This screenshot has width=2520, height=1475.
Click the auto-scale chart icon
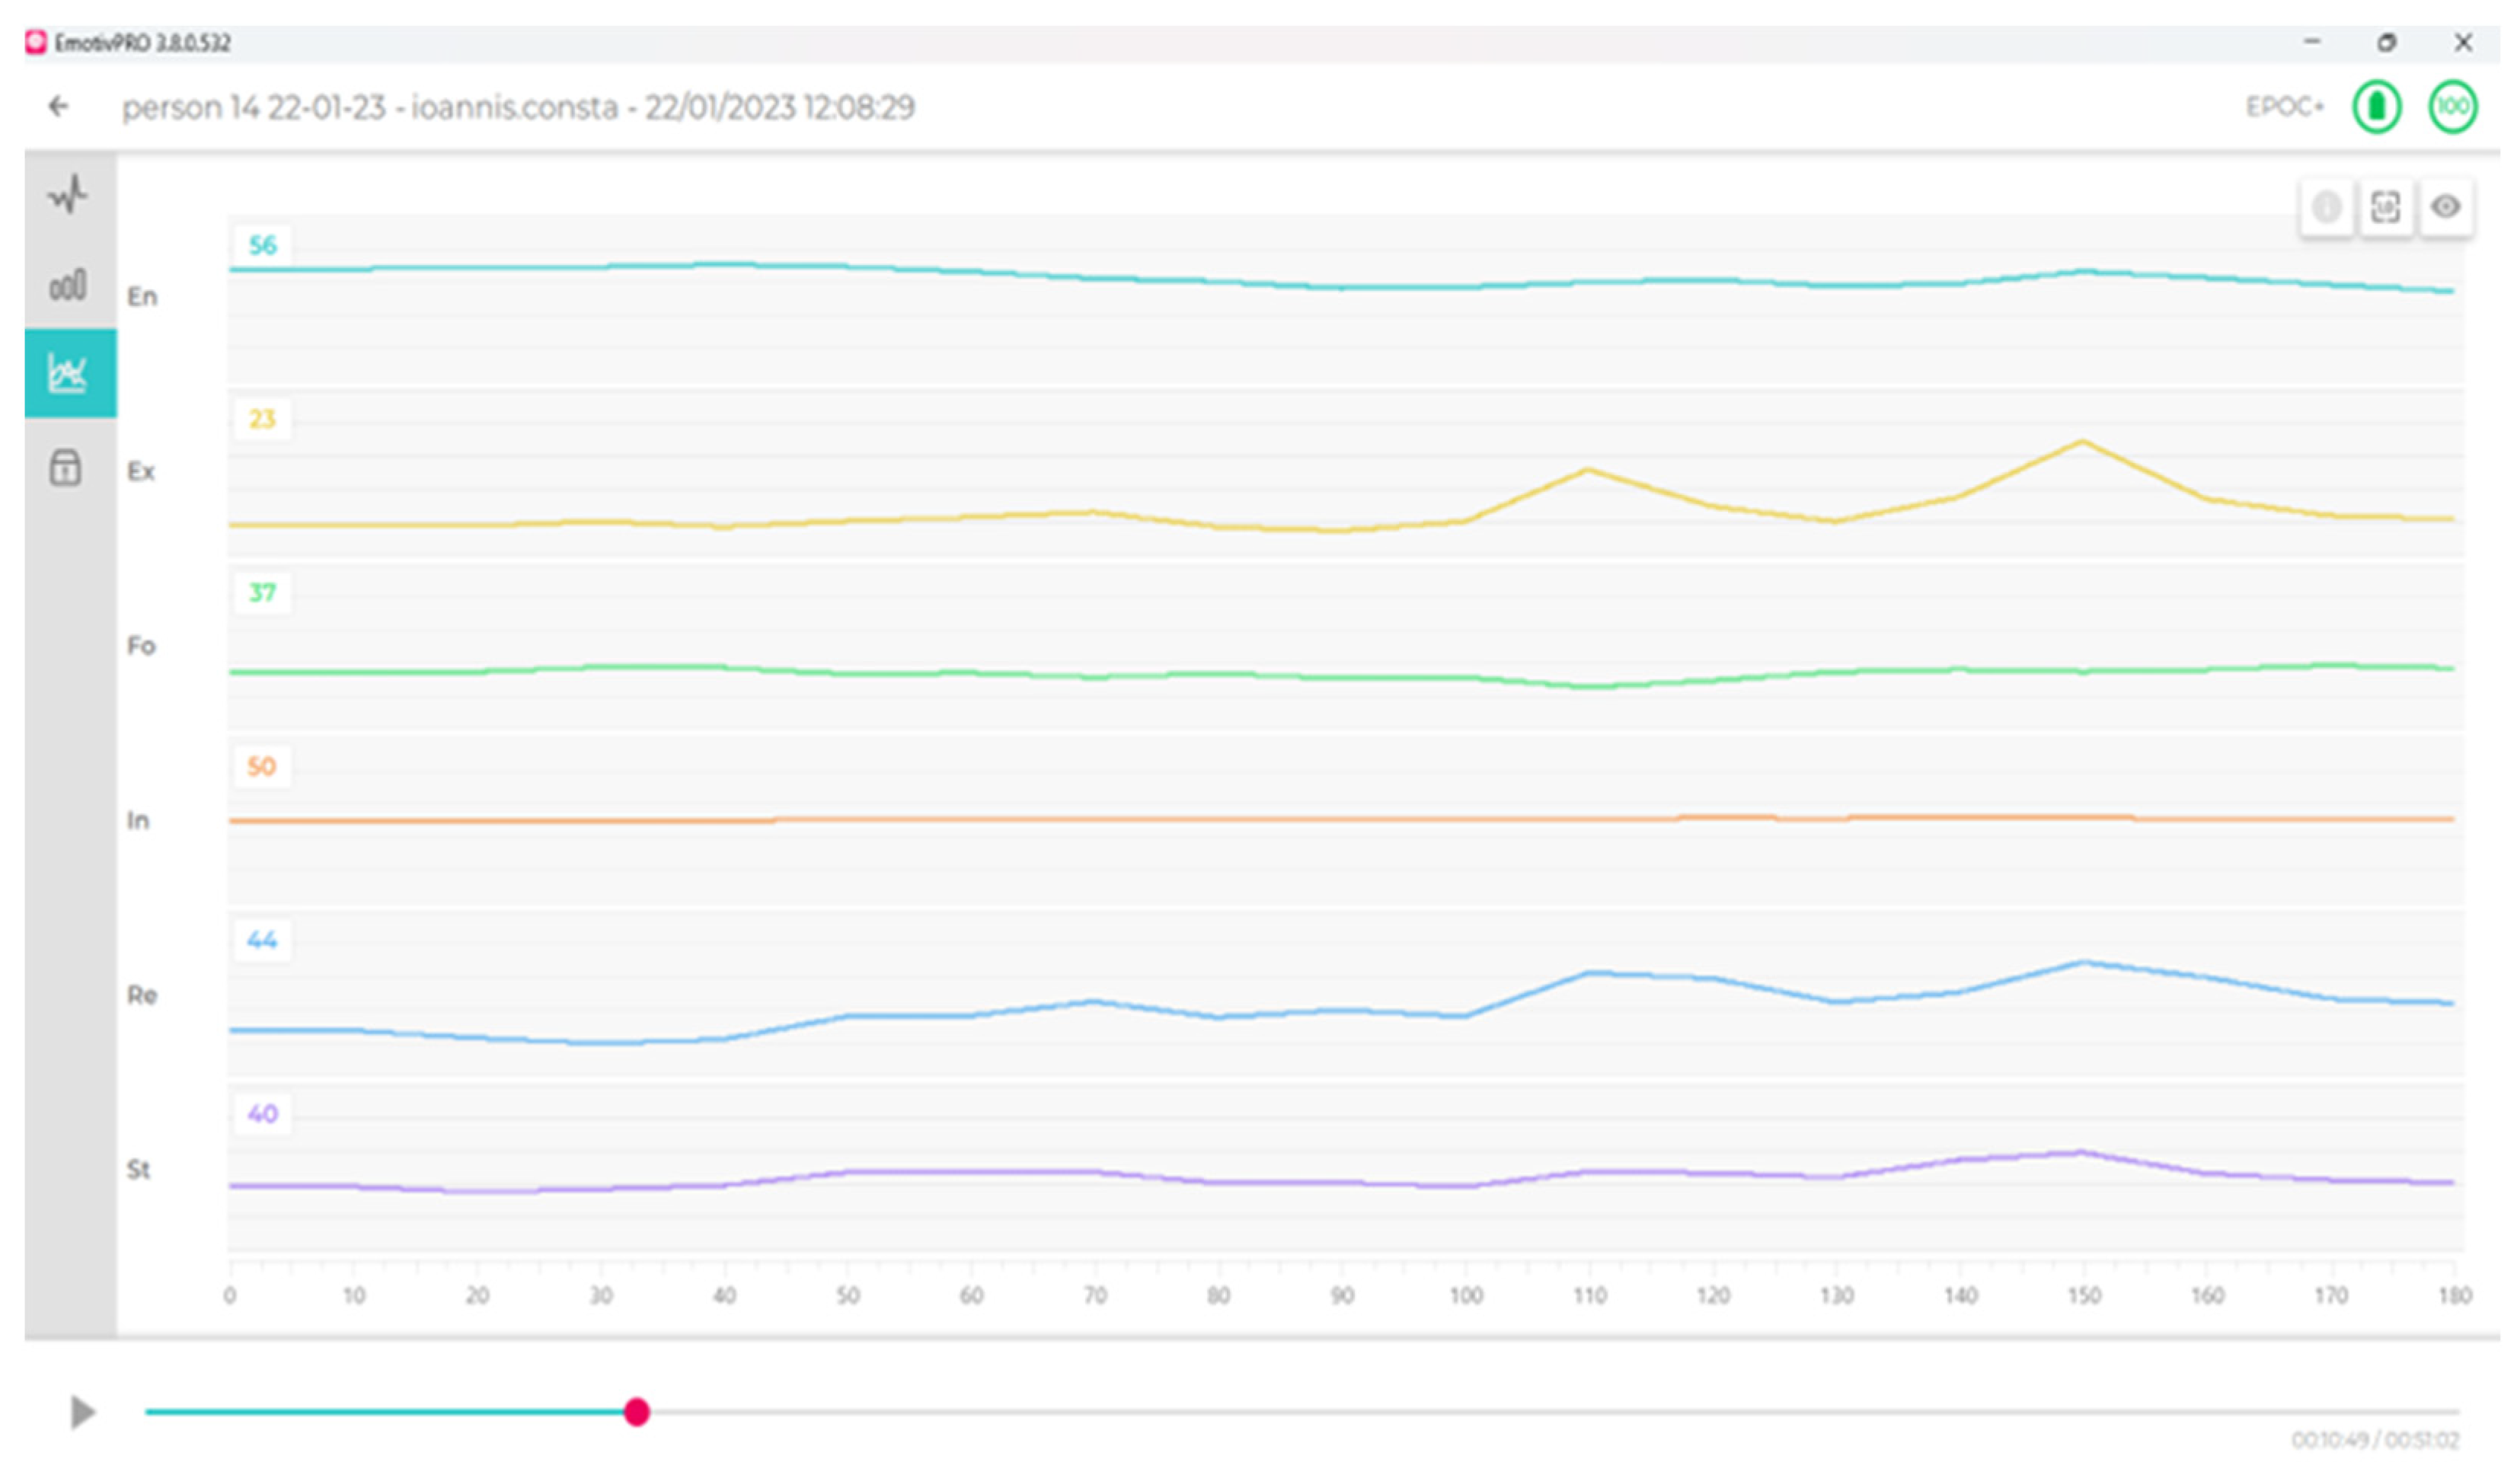(2386, 207)
